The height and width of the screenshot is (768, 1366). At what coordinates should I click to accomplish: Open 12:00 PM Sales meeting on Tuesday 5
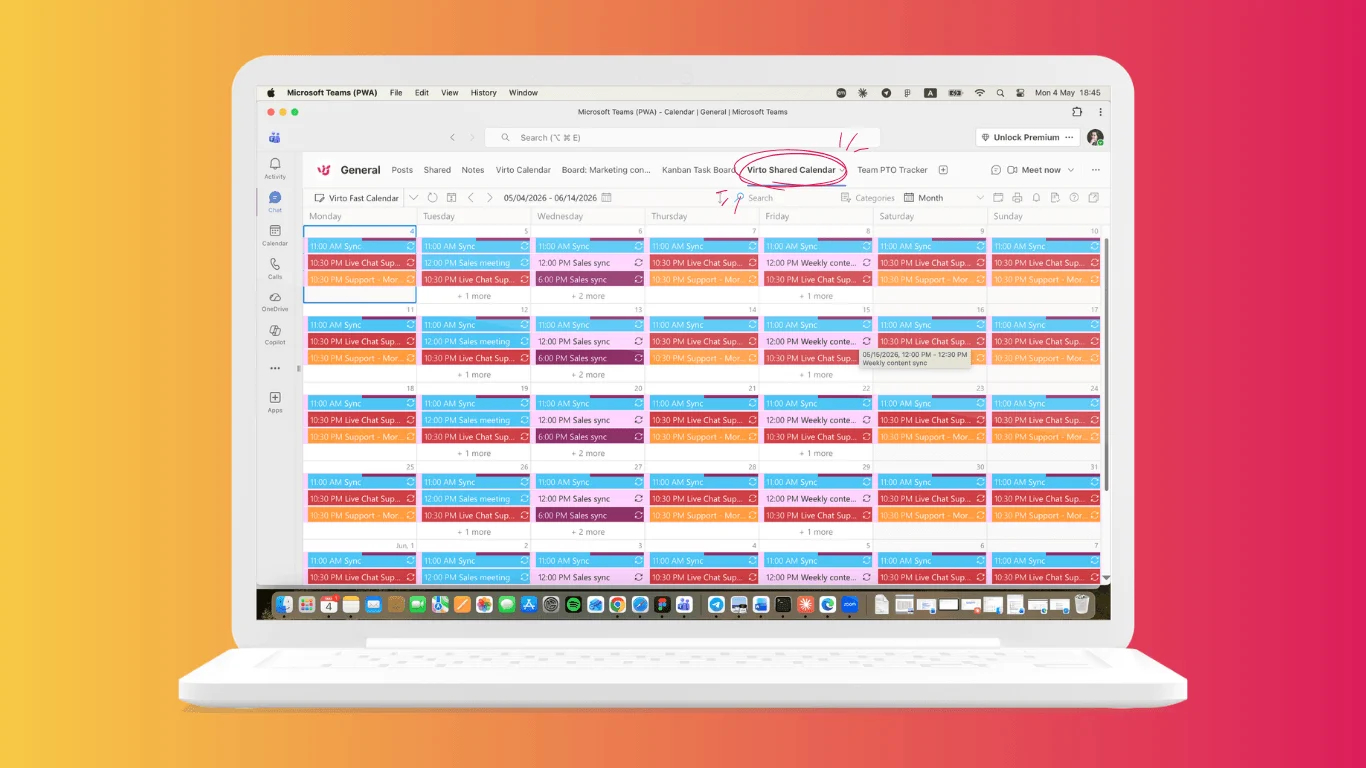coord(476,263)
